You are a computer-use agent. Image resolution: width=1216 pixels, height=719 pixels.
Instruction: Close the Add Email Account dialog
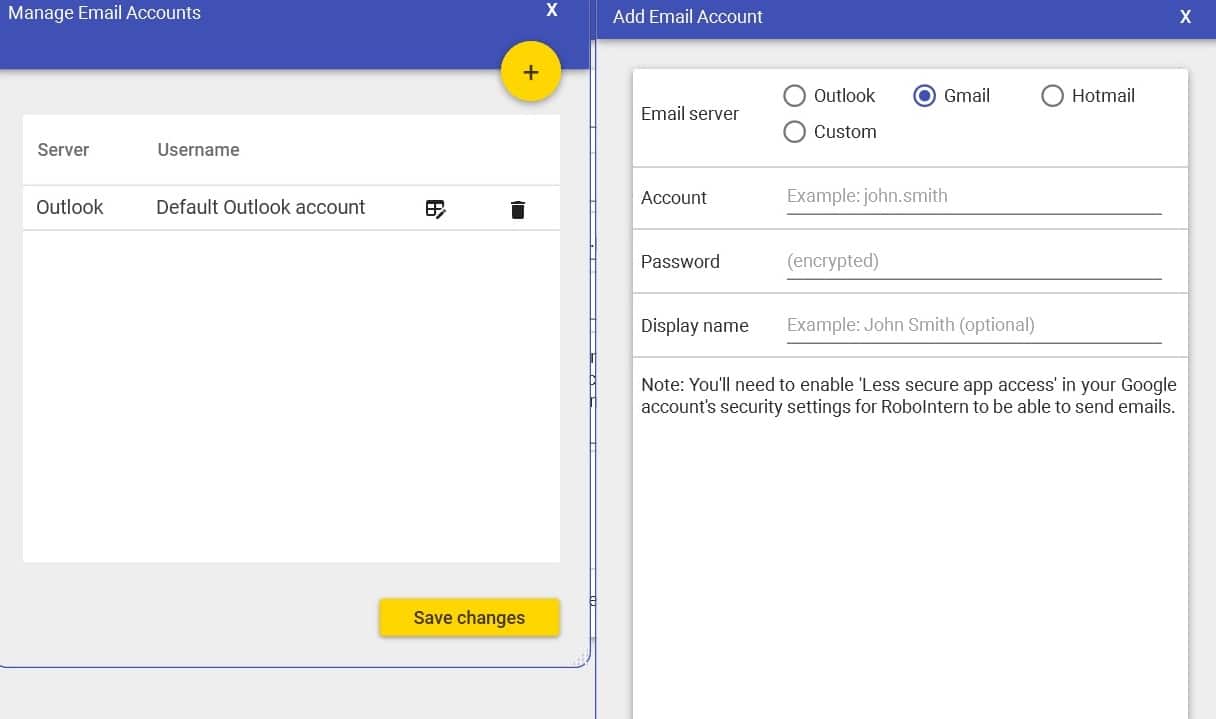click(x=1185, y=17)
